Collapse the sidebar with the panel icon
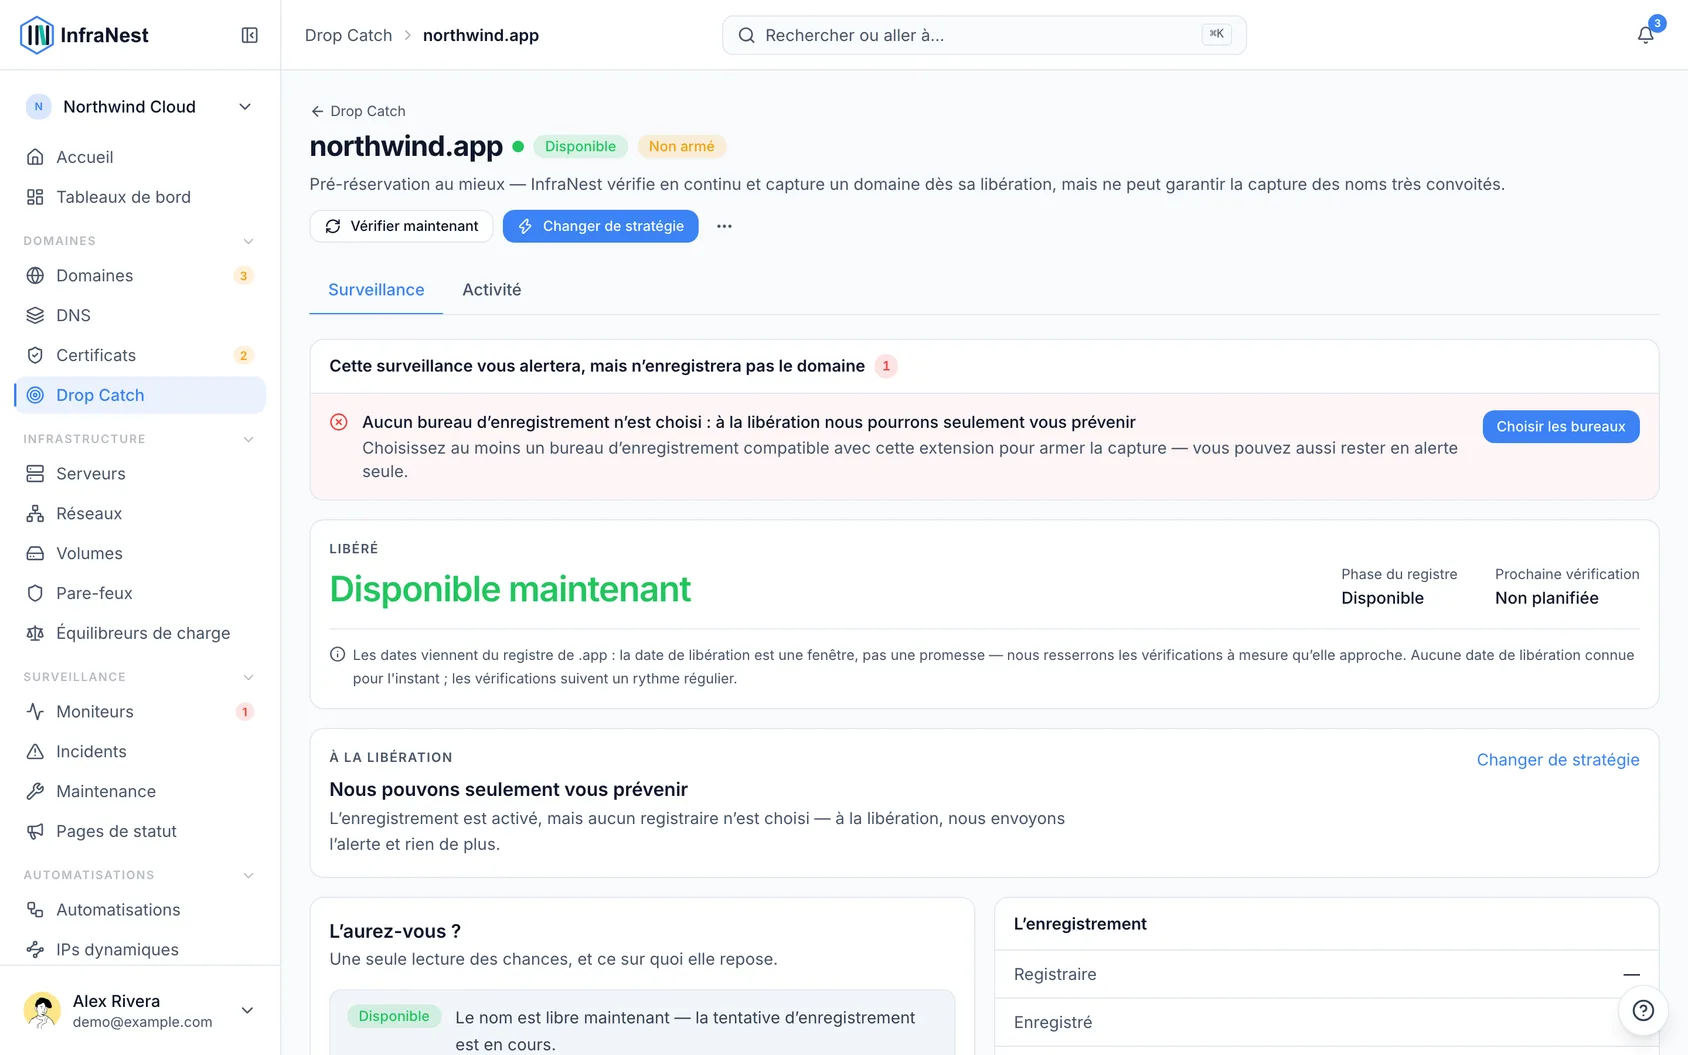The width and height of the screenshot is (1688, 1055). (x=250, y=35)
